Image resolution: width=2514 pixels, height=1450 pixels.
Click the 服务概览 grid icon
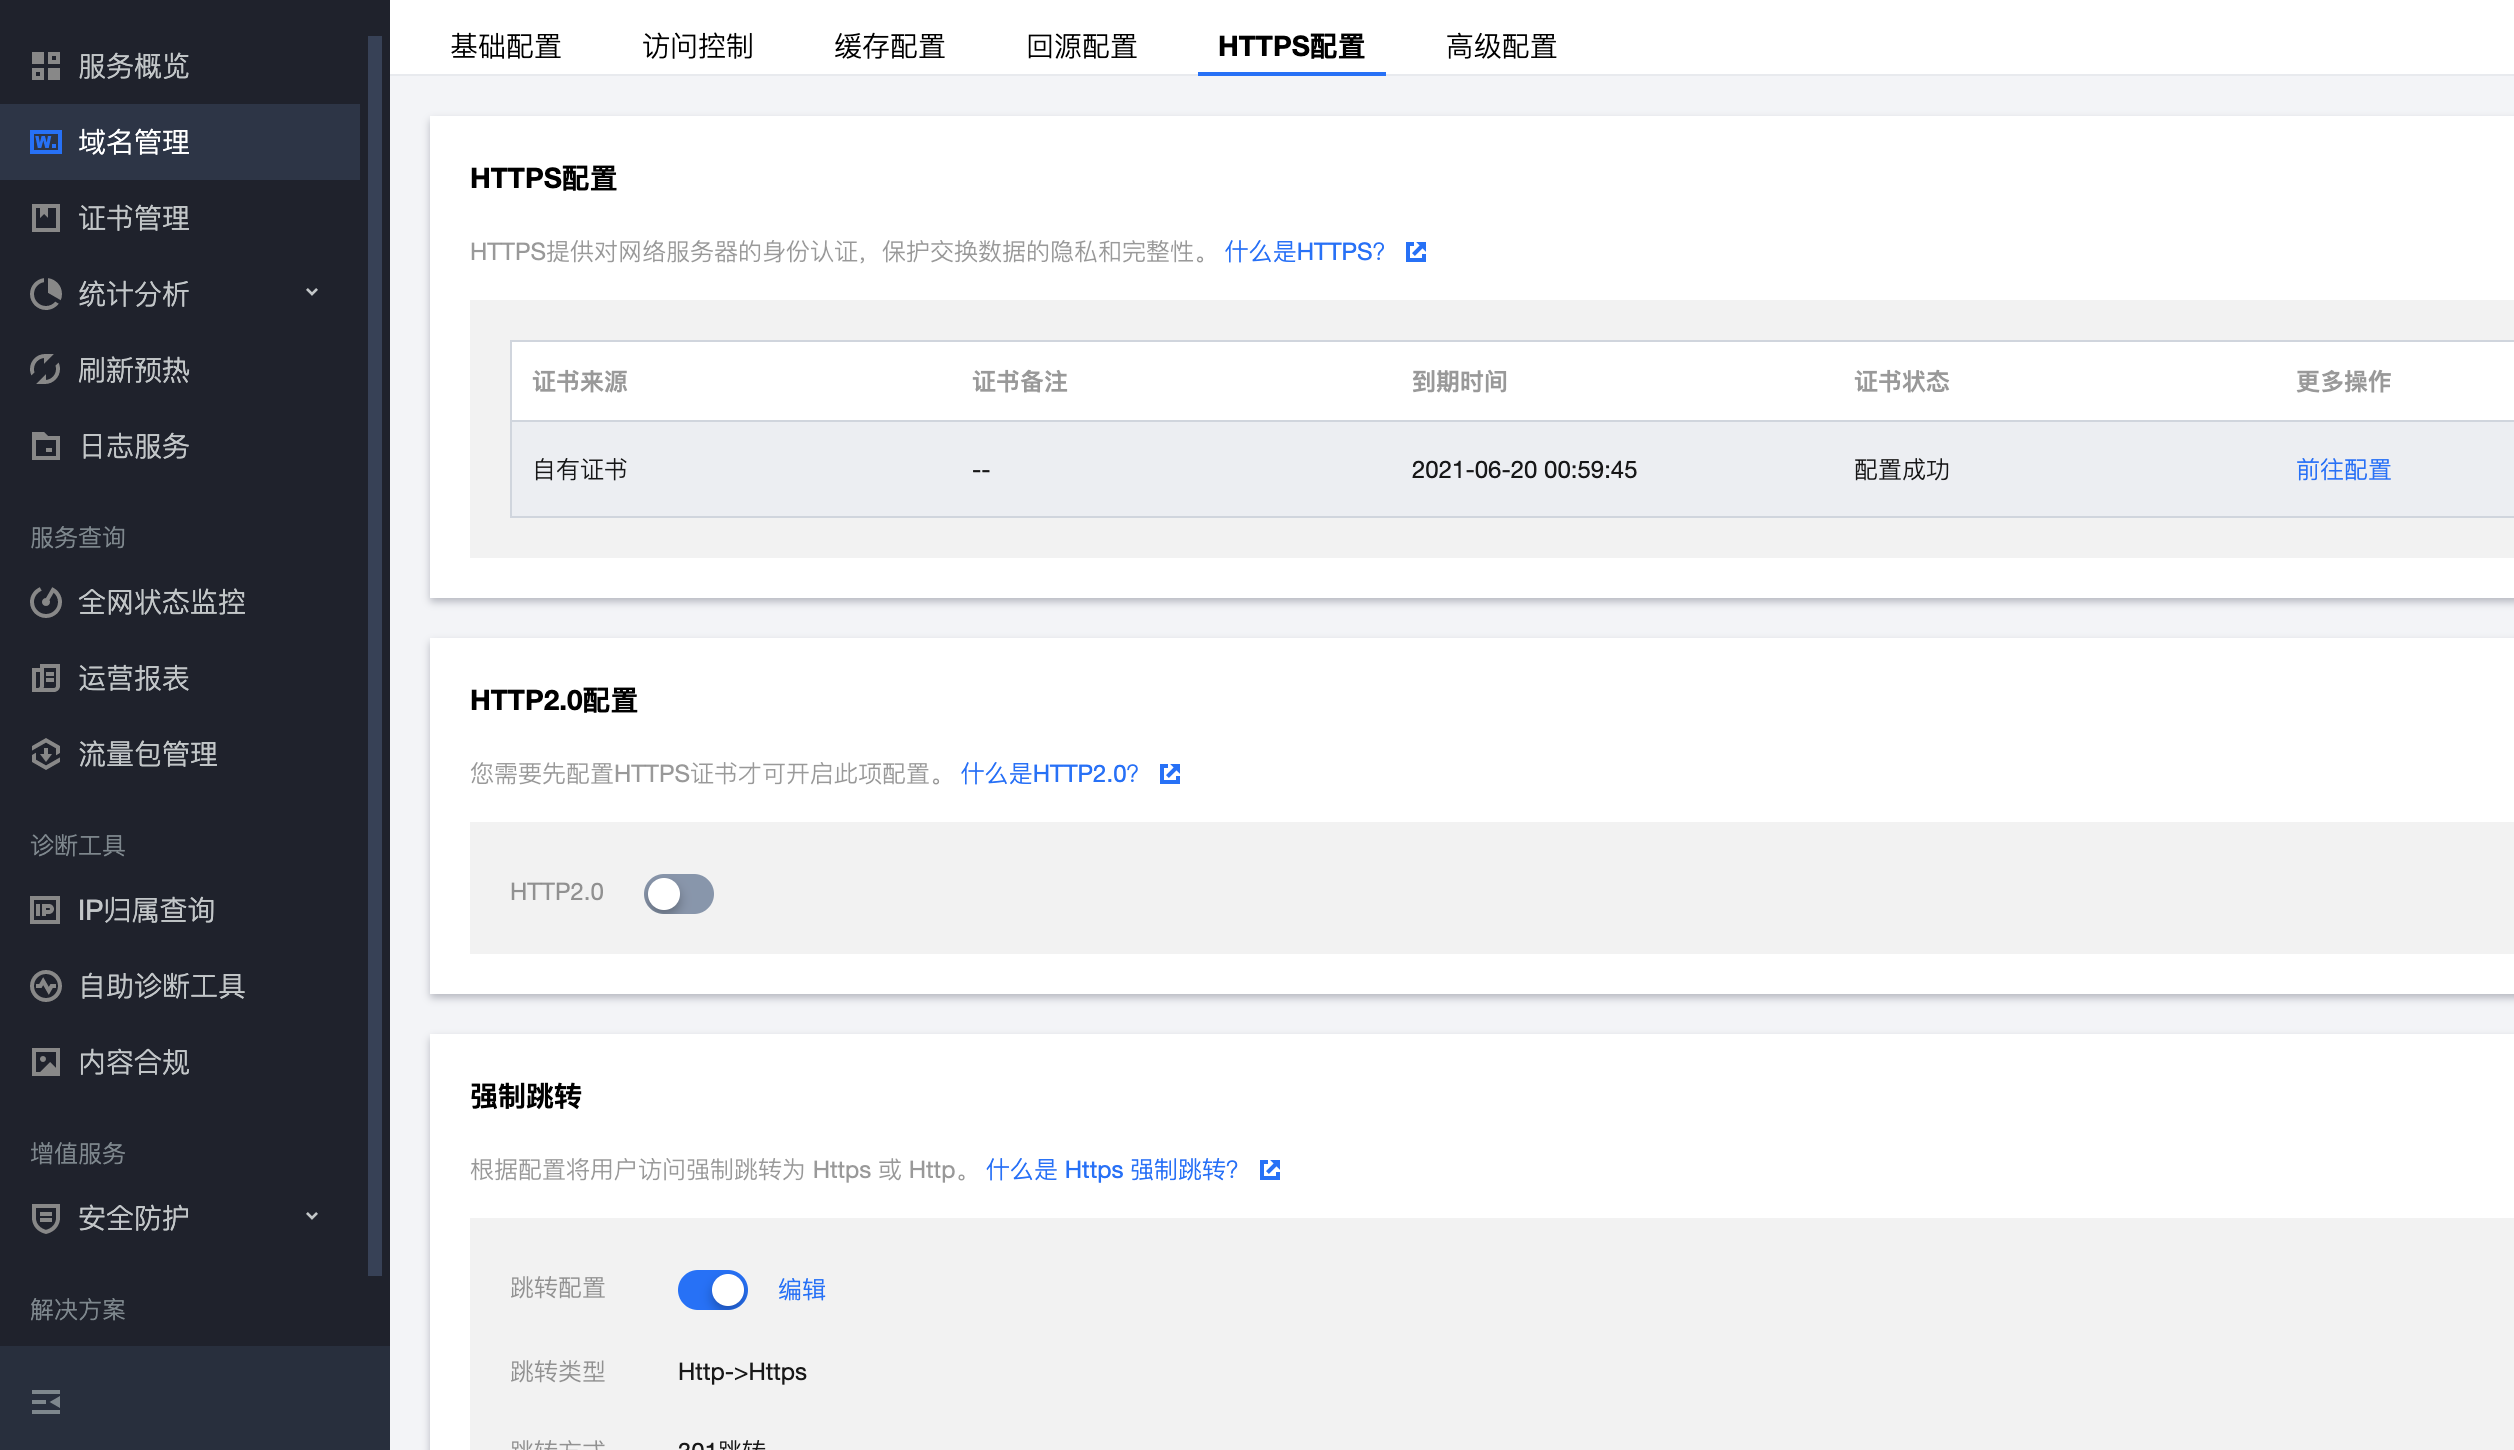point(46,66)
